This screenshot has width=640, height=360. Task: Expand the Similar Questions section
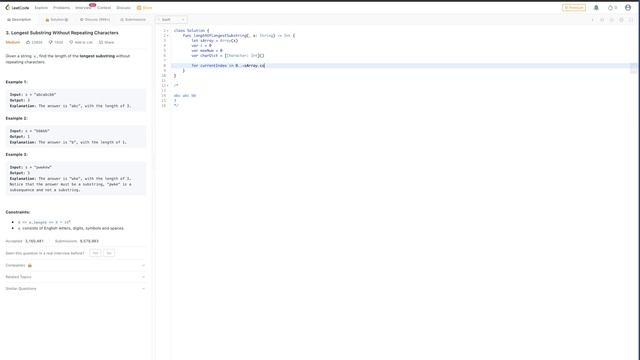[75, 289]
